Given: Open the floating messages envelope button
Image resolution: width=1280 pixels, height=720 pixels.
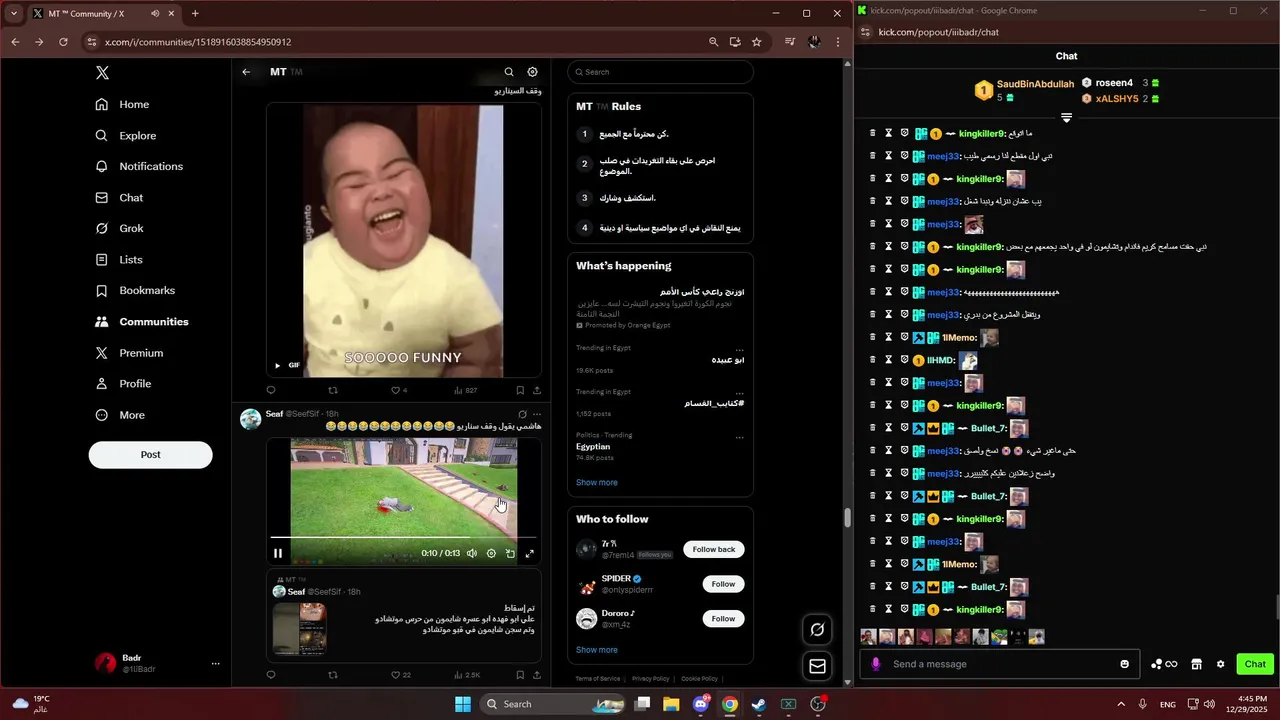Looking at the screenshot, I should pyautogui.click(x=817, y=666).
